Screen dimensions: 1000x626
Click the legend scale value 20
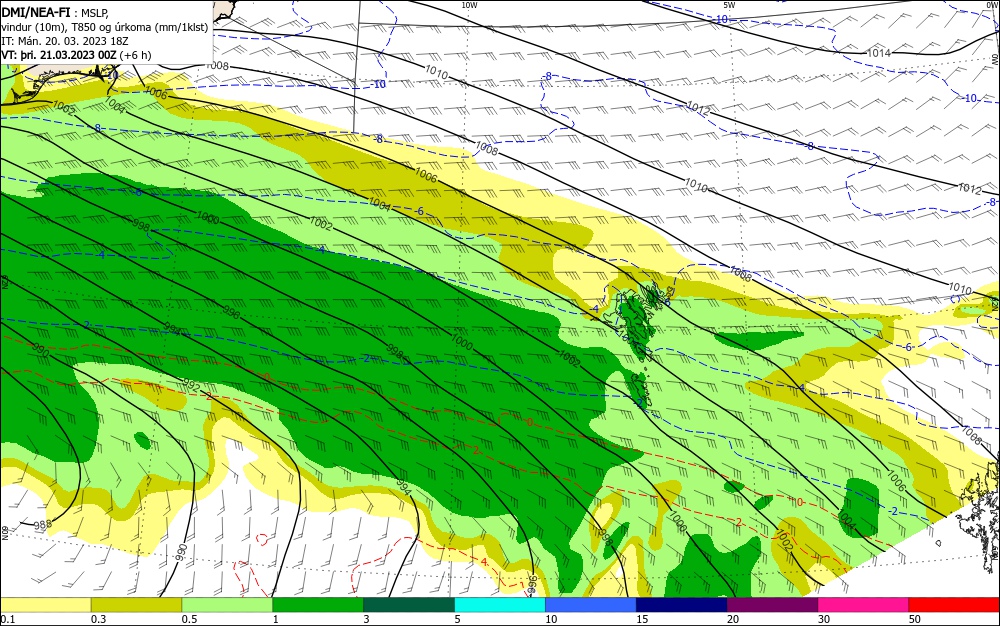click(733, 619)
